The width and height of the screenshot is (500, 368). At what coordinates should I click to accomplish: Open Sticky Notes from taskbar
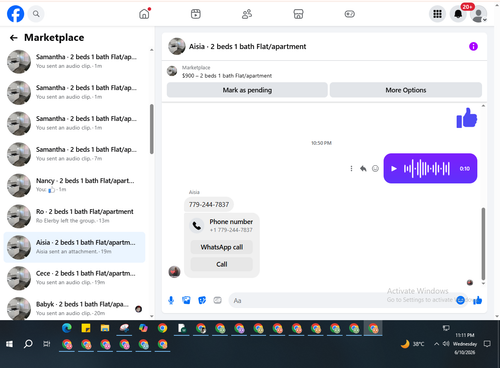click(x=86, y=328)
